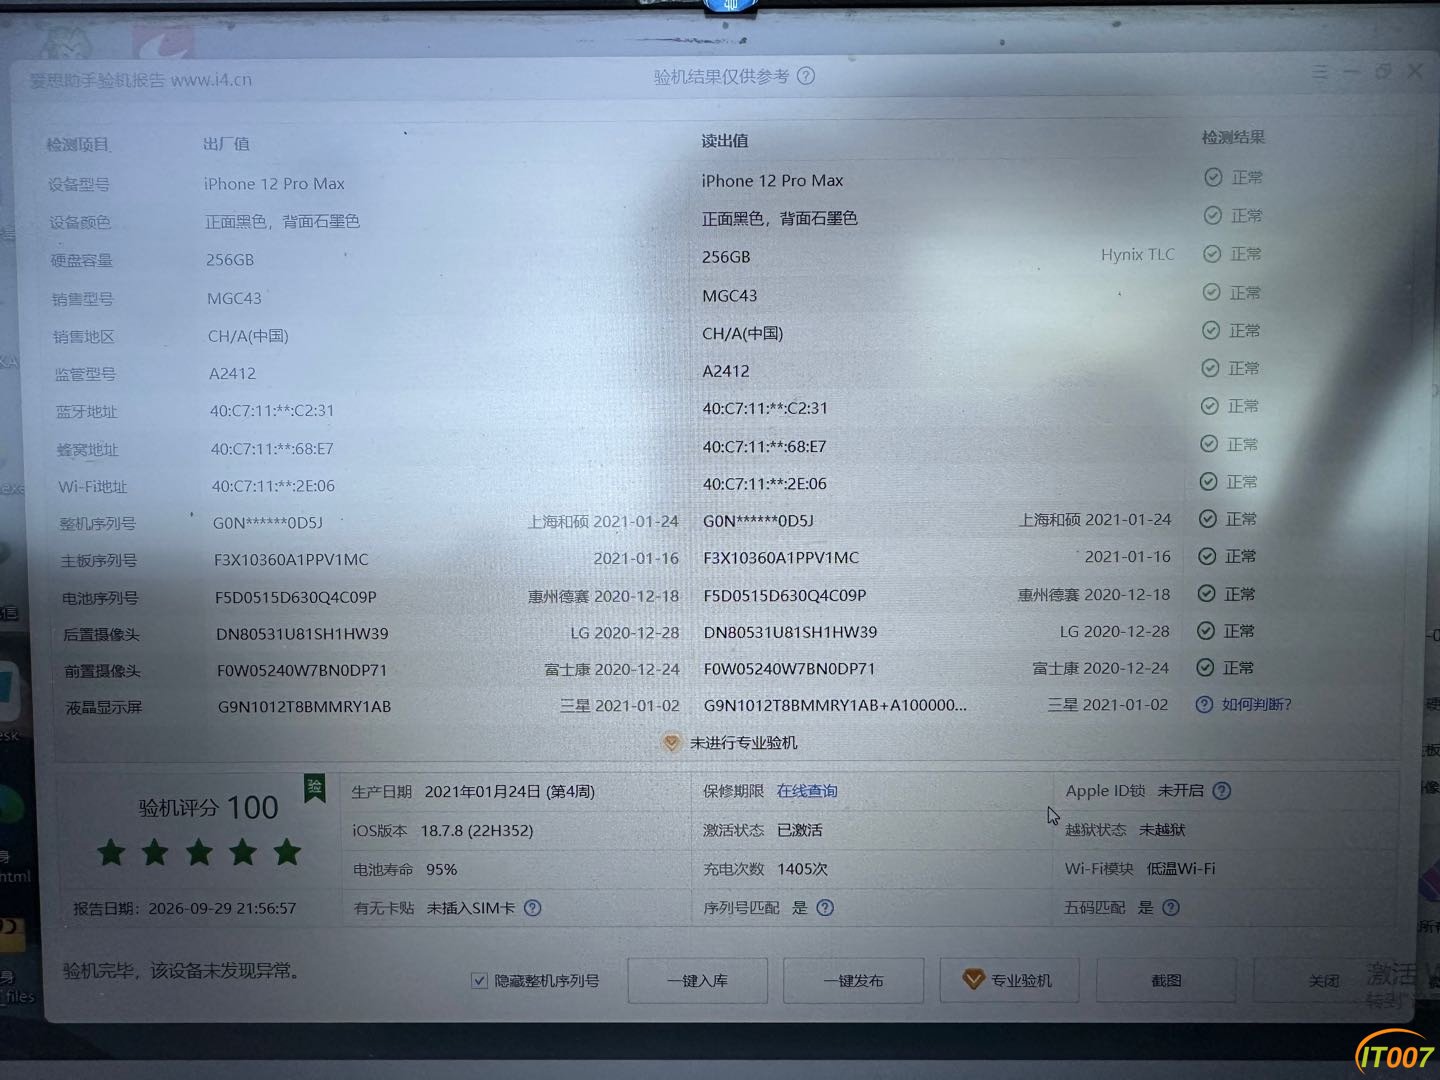Click help icon next to 验机结果仅供参考
The image size is (1440, 1080).
click(806, 76)
